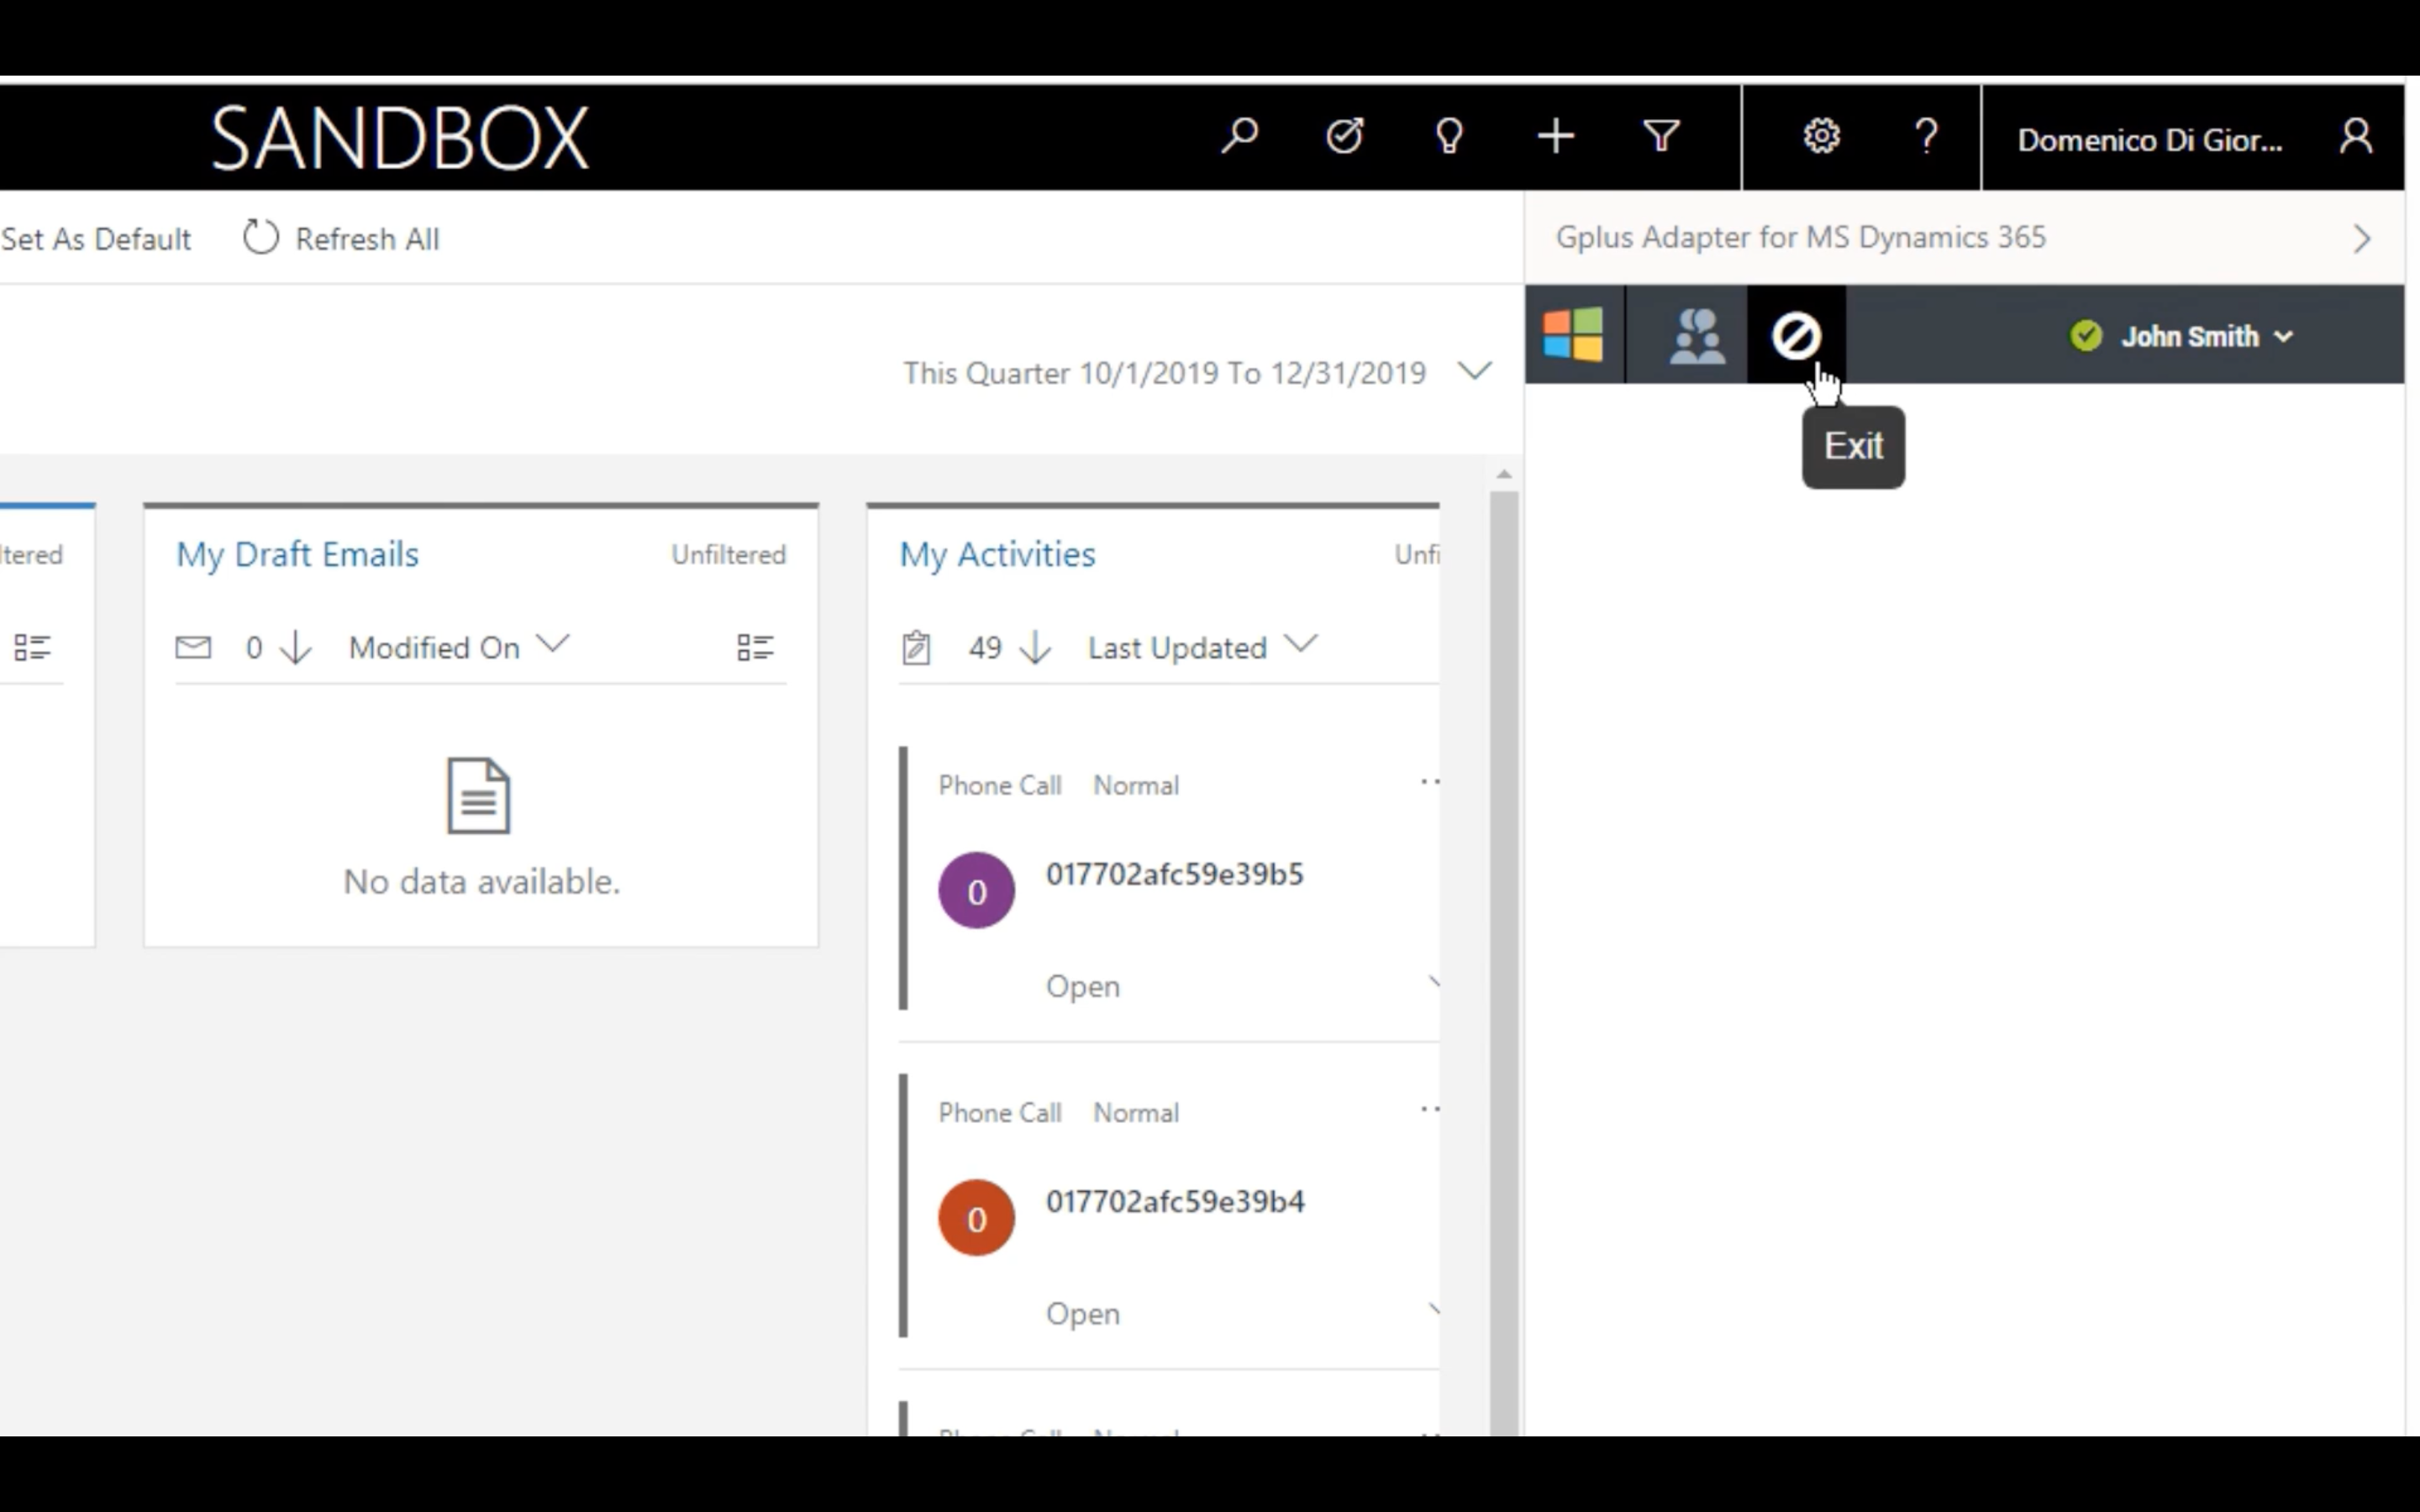This screenshot has height=1512, width=2420.
Task: Open the Last Updated sort dropdown
Action: coord(1300,644)
